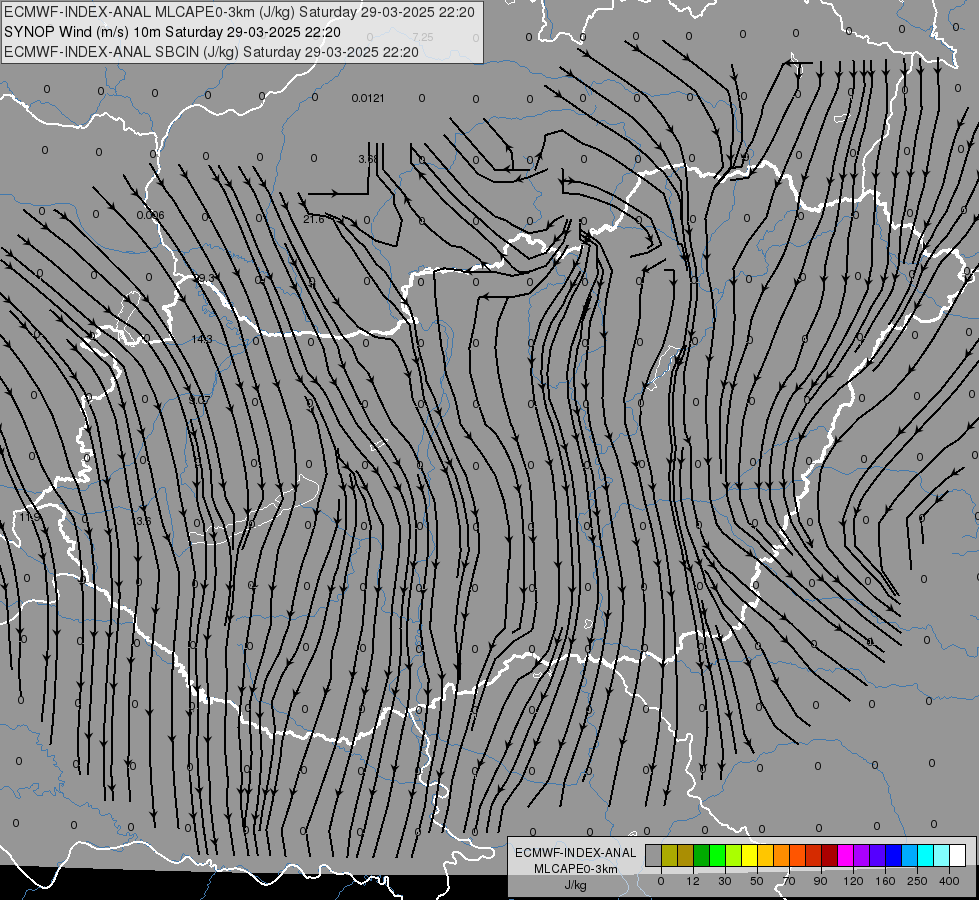Click the legend tick label 70
The image size is (979, 900).
coord(789,882)
